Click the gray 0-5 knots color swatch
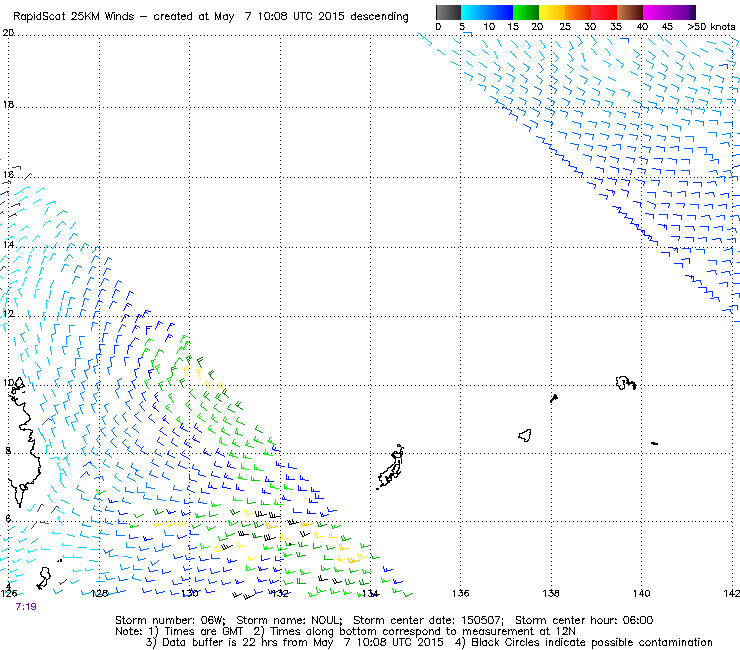Viewport: 740px width, 650px height. (448, 12)
